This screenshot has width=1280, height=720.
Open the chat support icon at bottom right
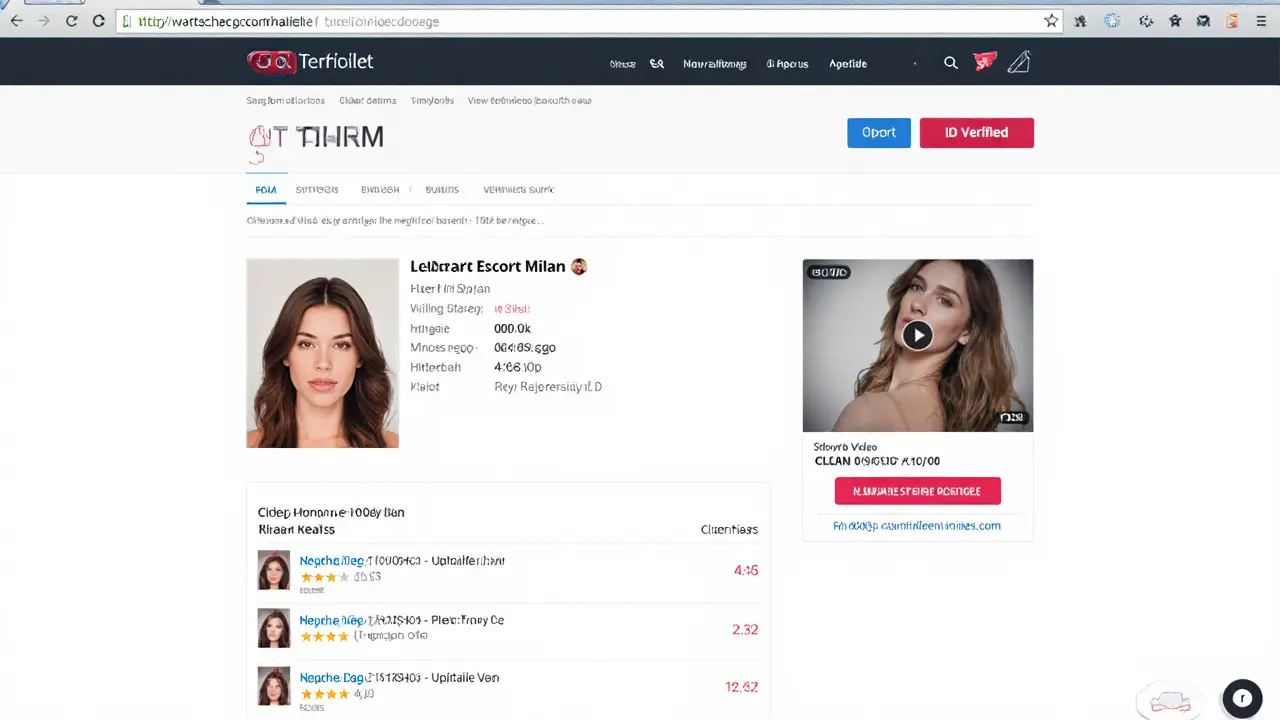(1242, 698)
